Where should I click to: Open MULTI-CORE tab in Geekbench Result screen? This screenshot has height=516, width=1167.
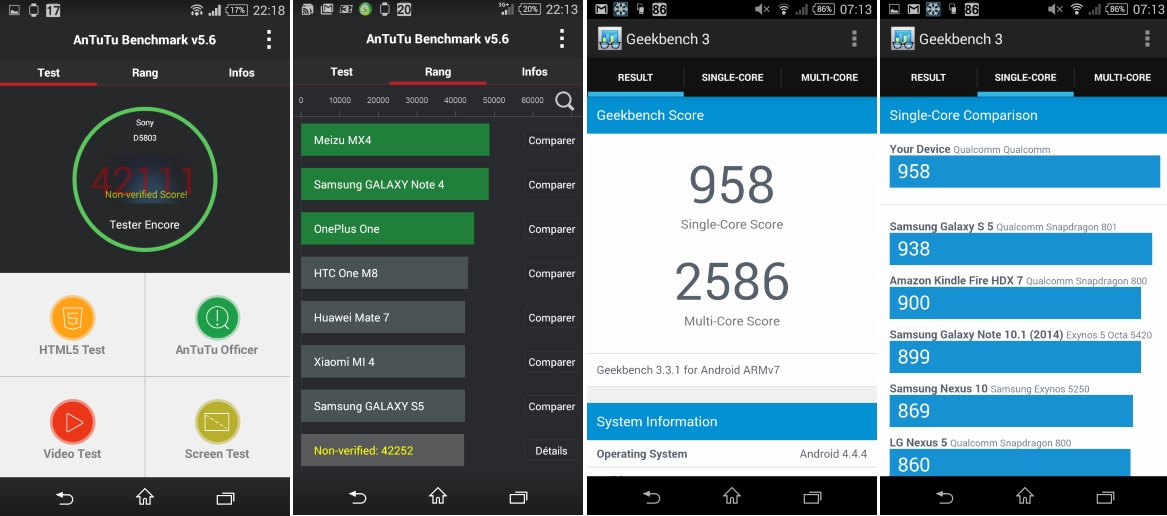829,77
